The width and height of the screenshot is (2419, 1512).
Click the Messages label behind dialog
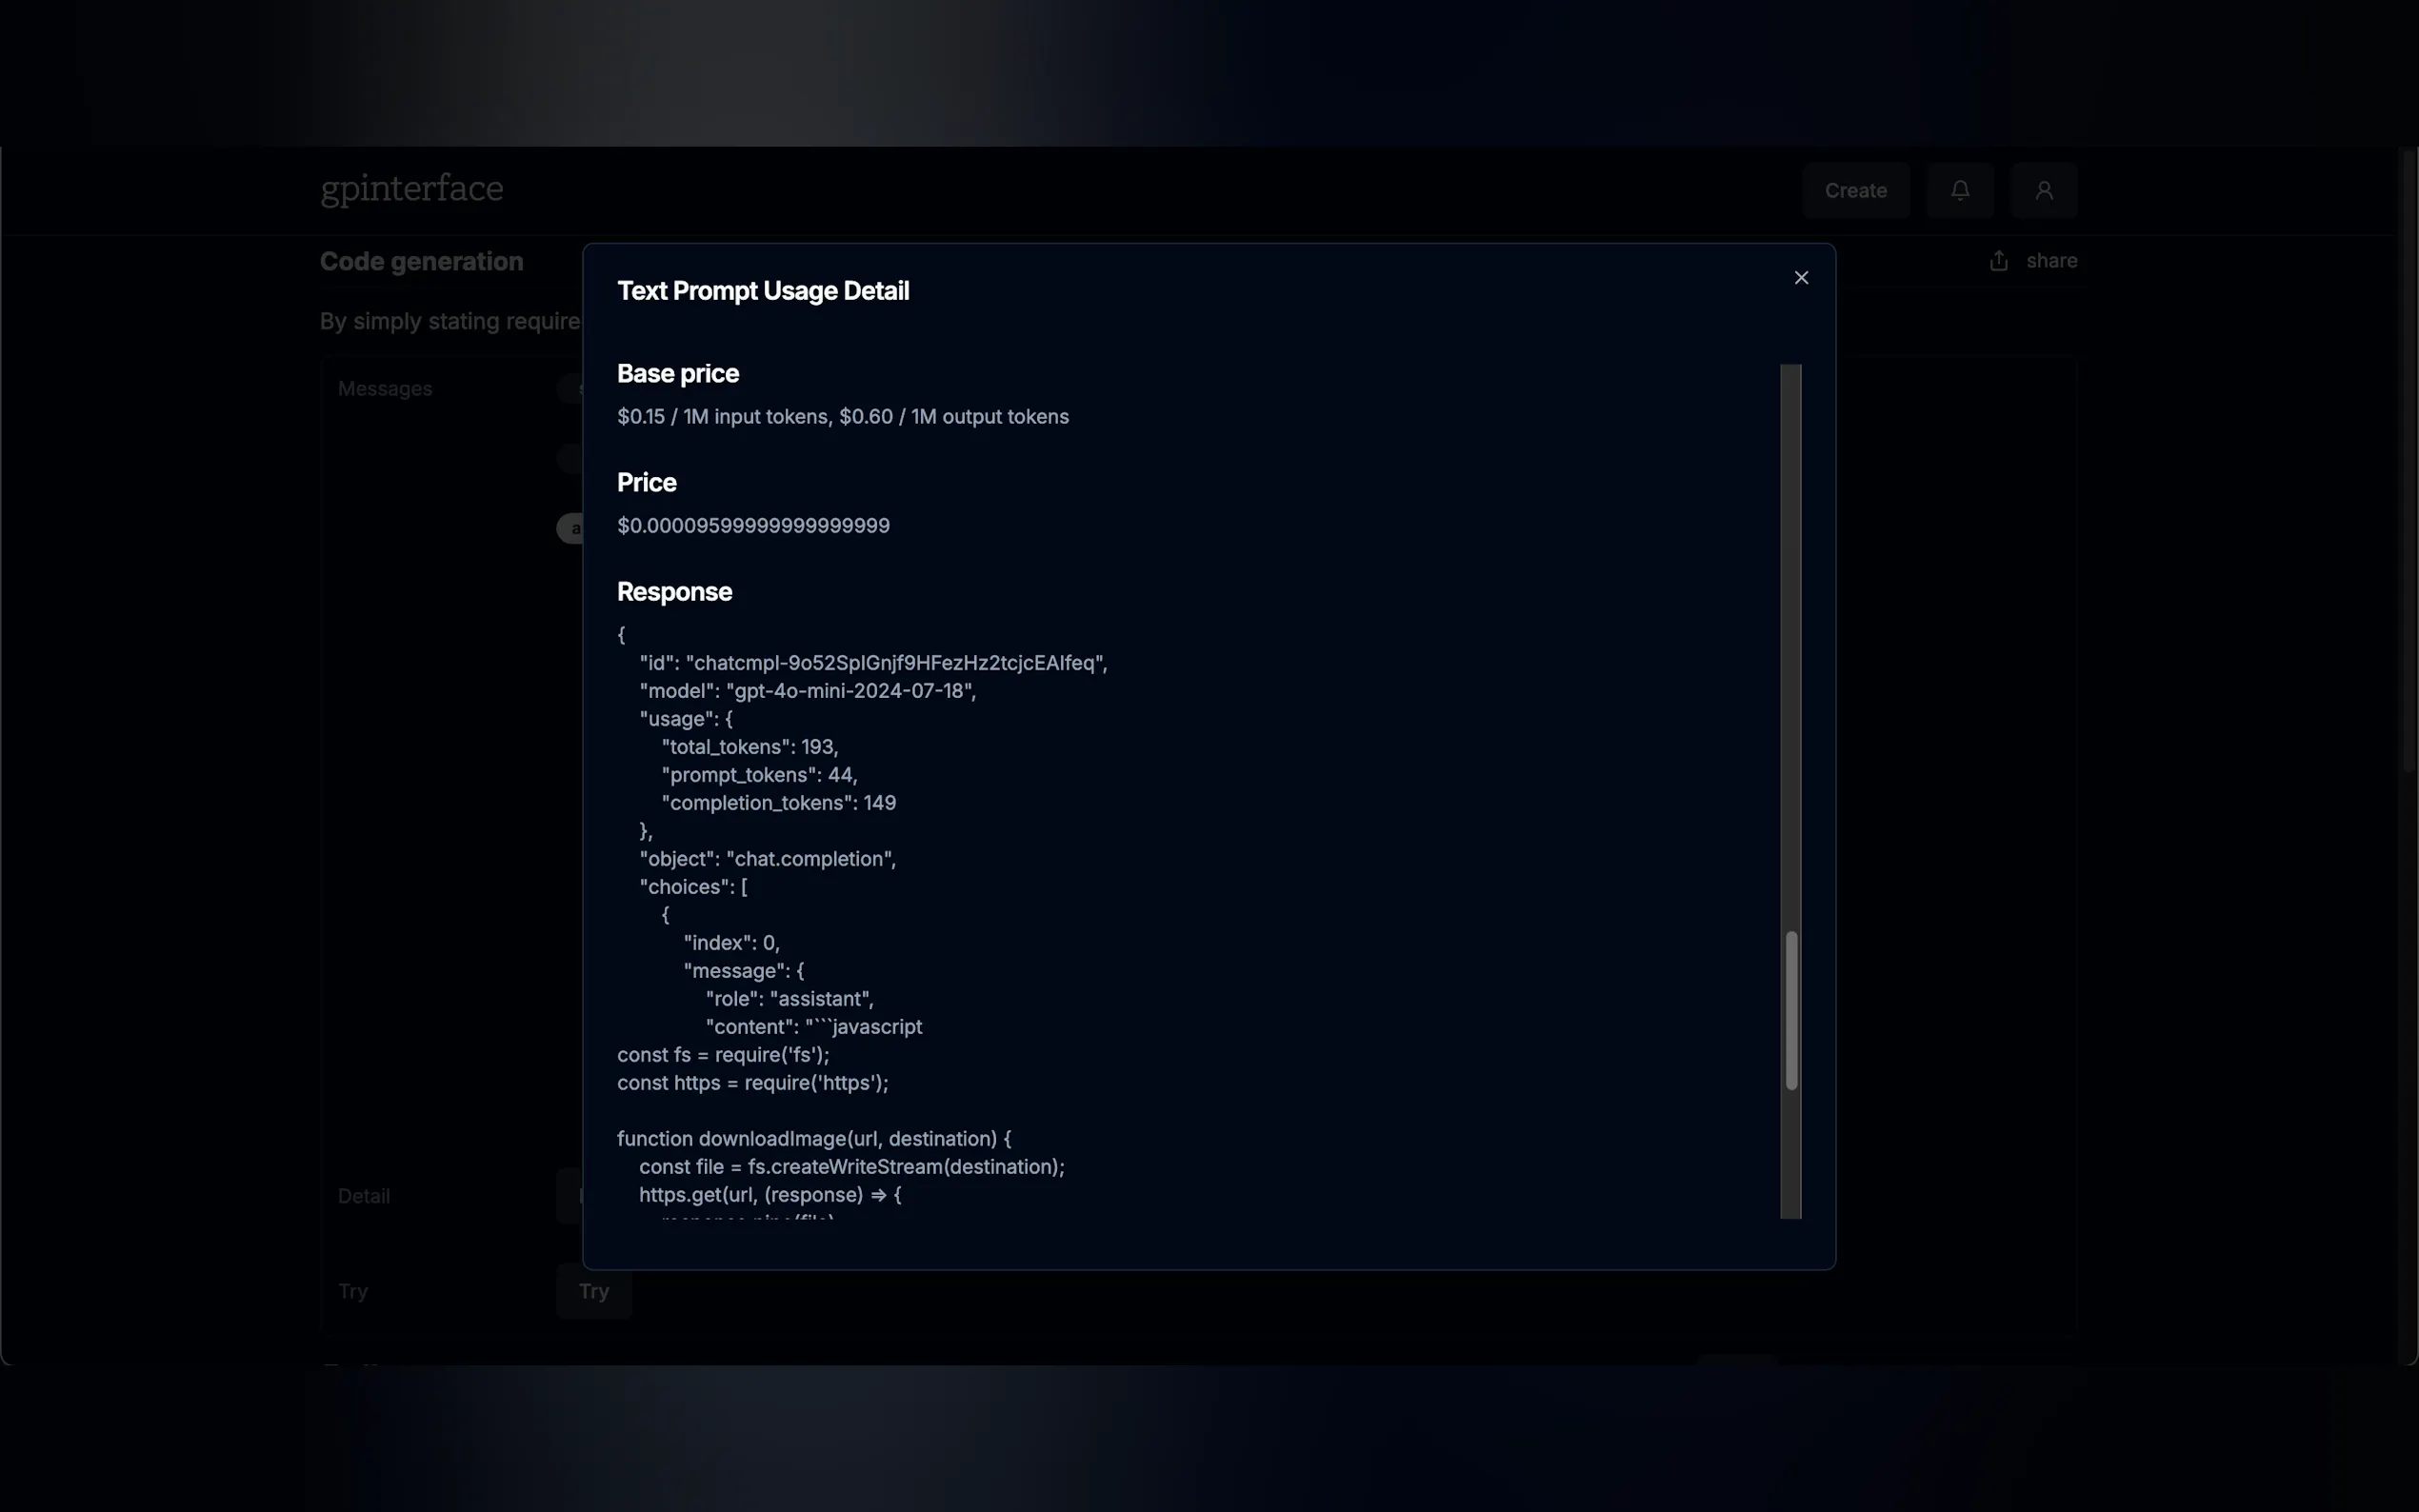pos(385,389)
